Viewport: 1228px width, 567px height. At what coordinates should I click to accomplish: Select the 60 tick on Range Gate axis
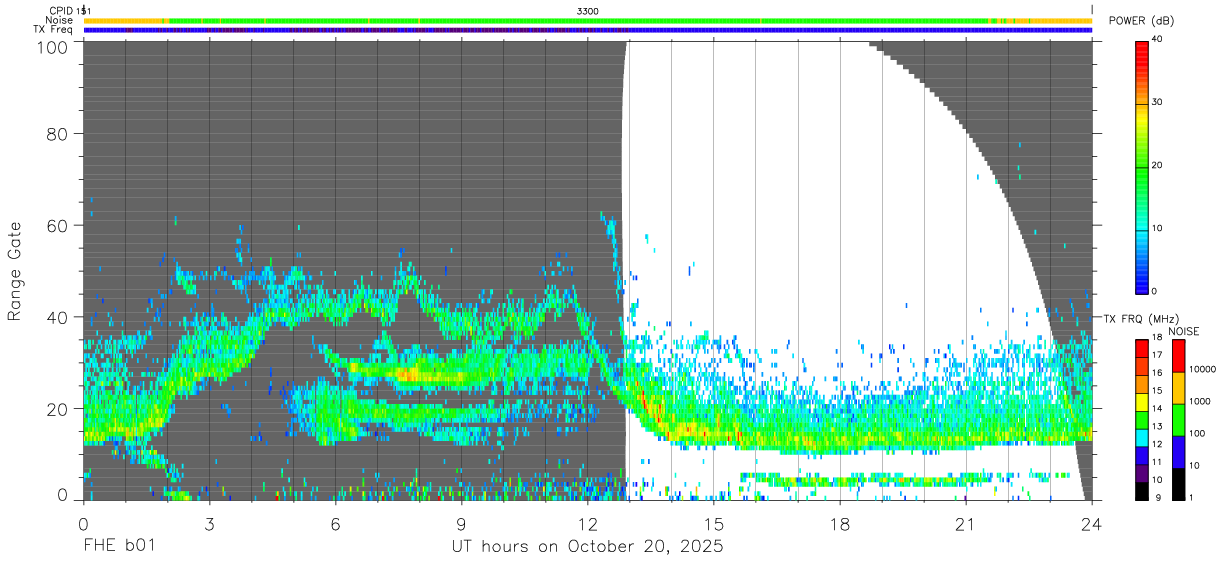click(59, 226)
